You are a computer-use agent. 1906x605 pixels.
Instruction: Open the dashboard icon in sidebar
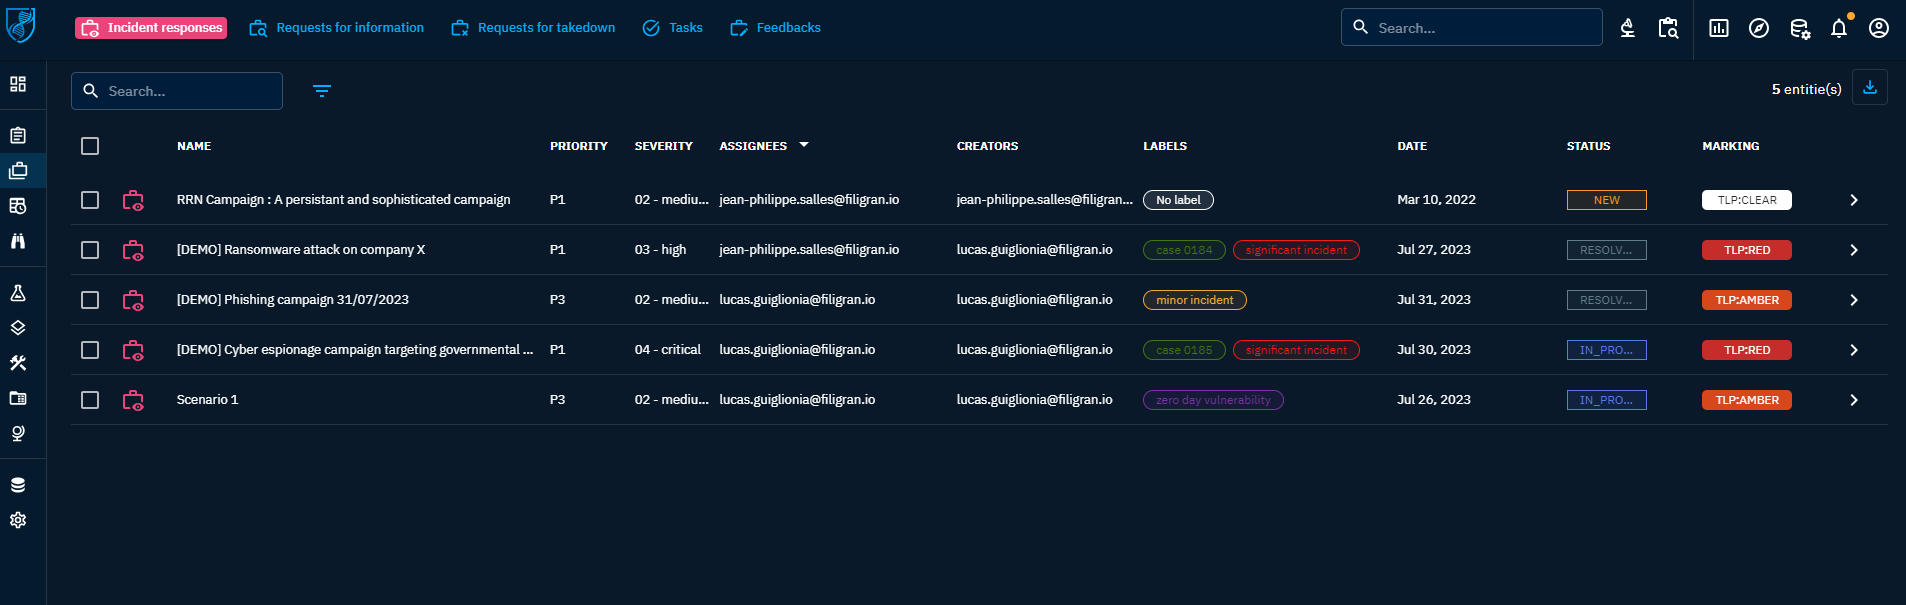coord(18,84)
